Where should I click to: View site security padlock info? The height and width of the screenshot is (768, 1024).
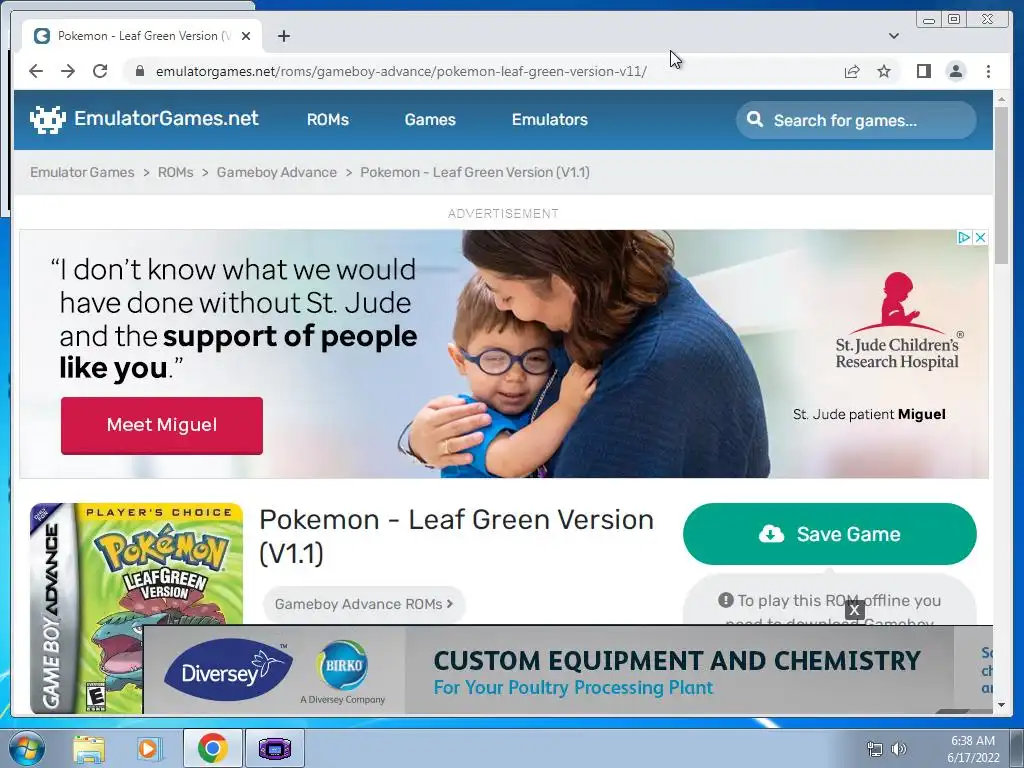pyautogui.click(x=139, y=71)
